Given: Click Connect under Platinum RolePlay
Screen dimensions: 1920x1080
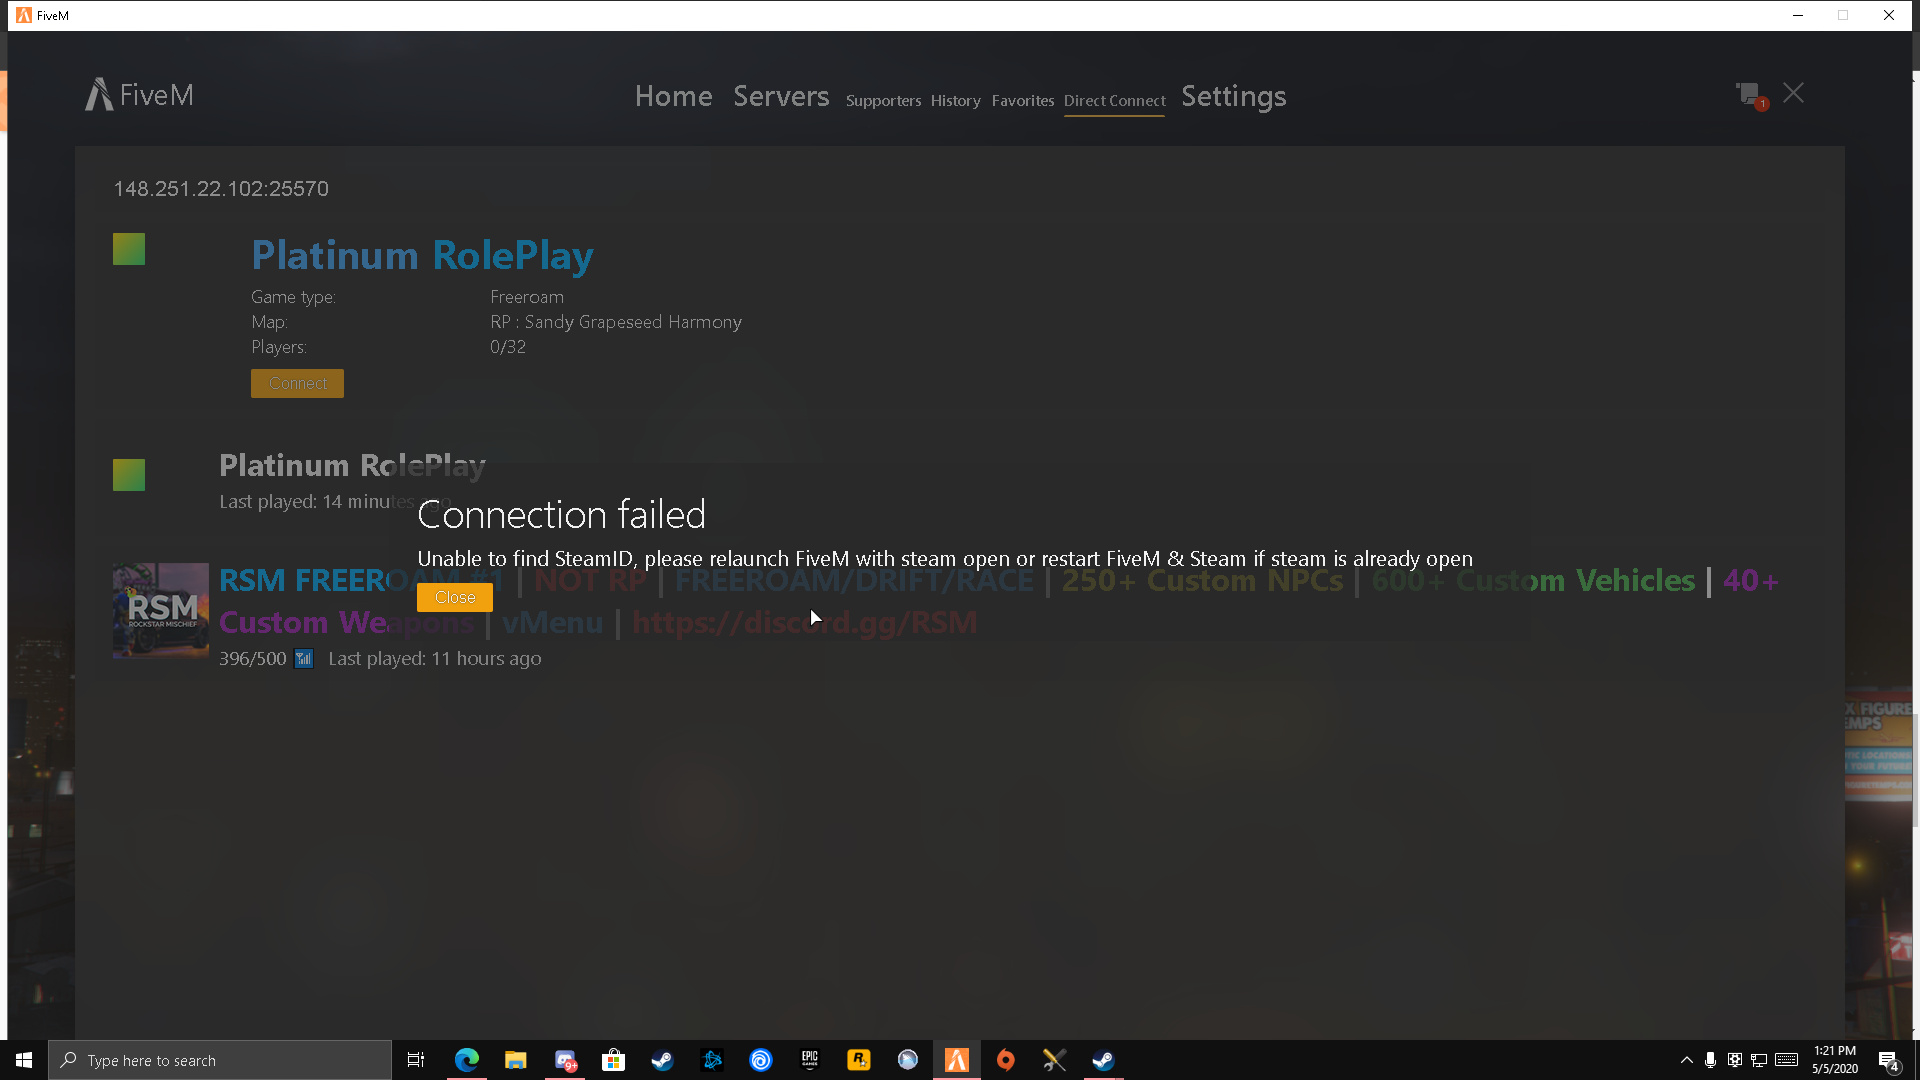Looking at the screenshot, I should point(297,383).
